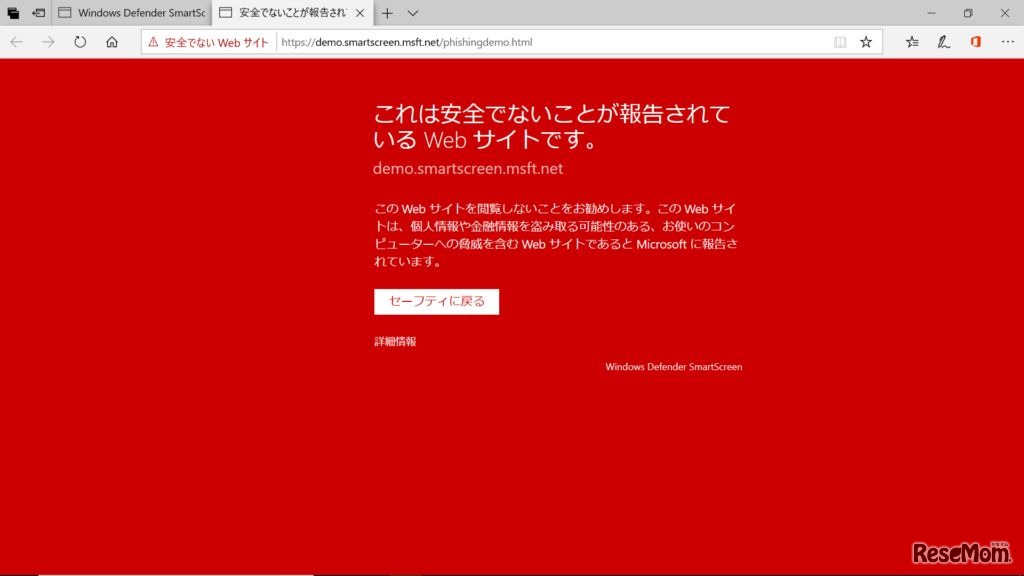Start a Web Note with the pen icon

(943, 42)
